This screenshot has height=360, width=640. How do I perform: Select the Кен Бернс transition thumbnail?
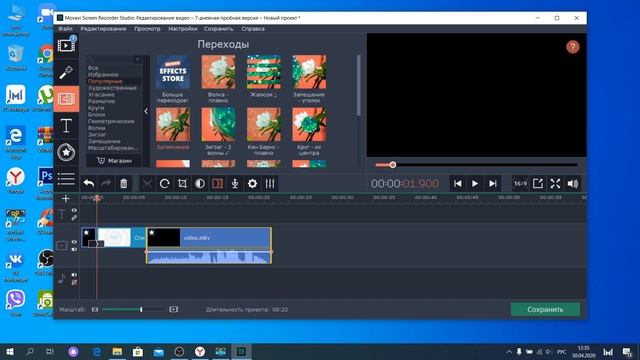click(x=264, y=124)
